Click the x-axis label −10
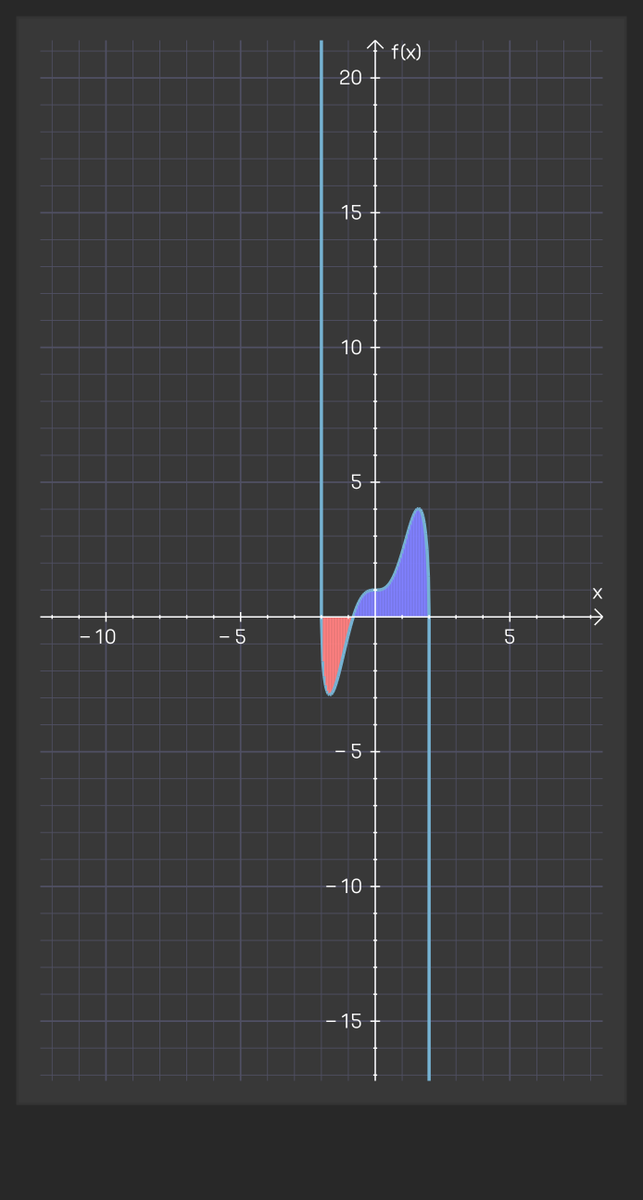Viewport: 643px width, 1200px height. 98,637
